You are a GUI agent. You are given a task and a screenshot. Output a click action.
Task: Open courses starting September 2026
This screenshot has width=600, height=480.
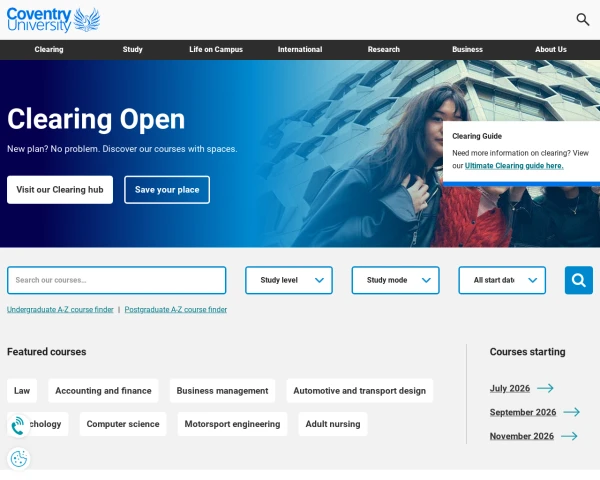coord(523,412)
